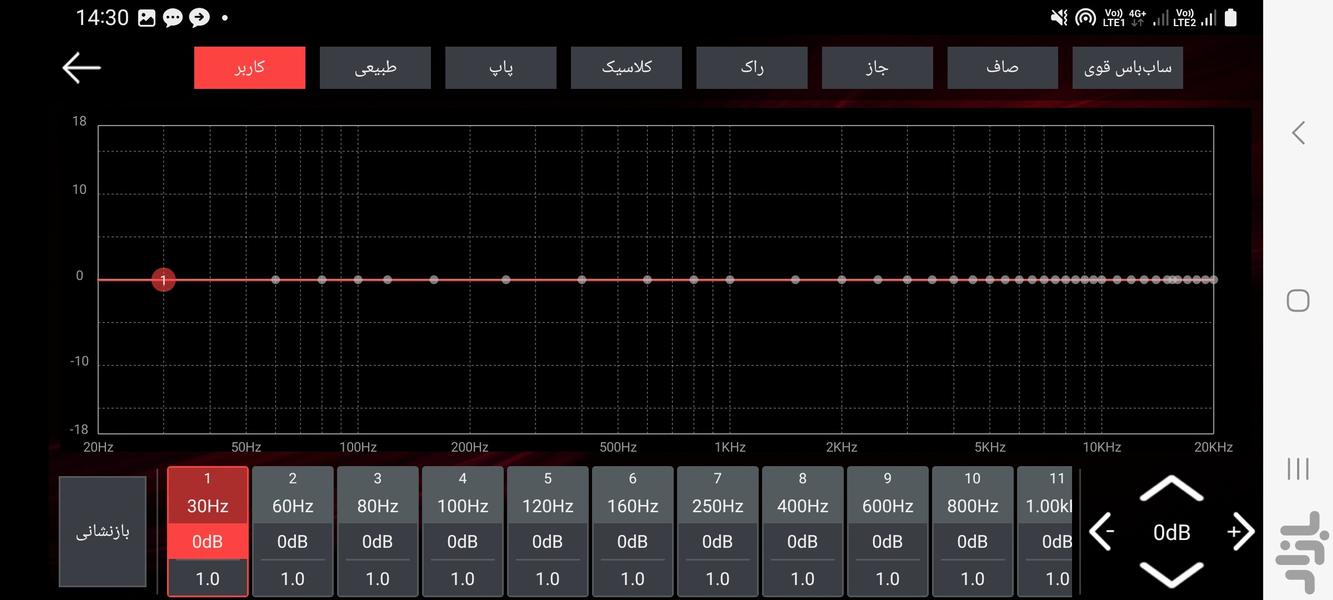Screen dimensions: 1333x600
Task: Select the کاربر preset tab
Action: click(249, 68)
